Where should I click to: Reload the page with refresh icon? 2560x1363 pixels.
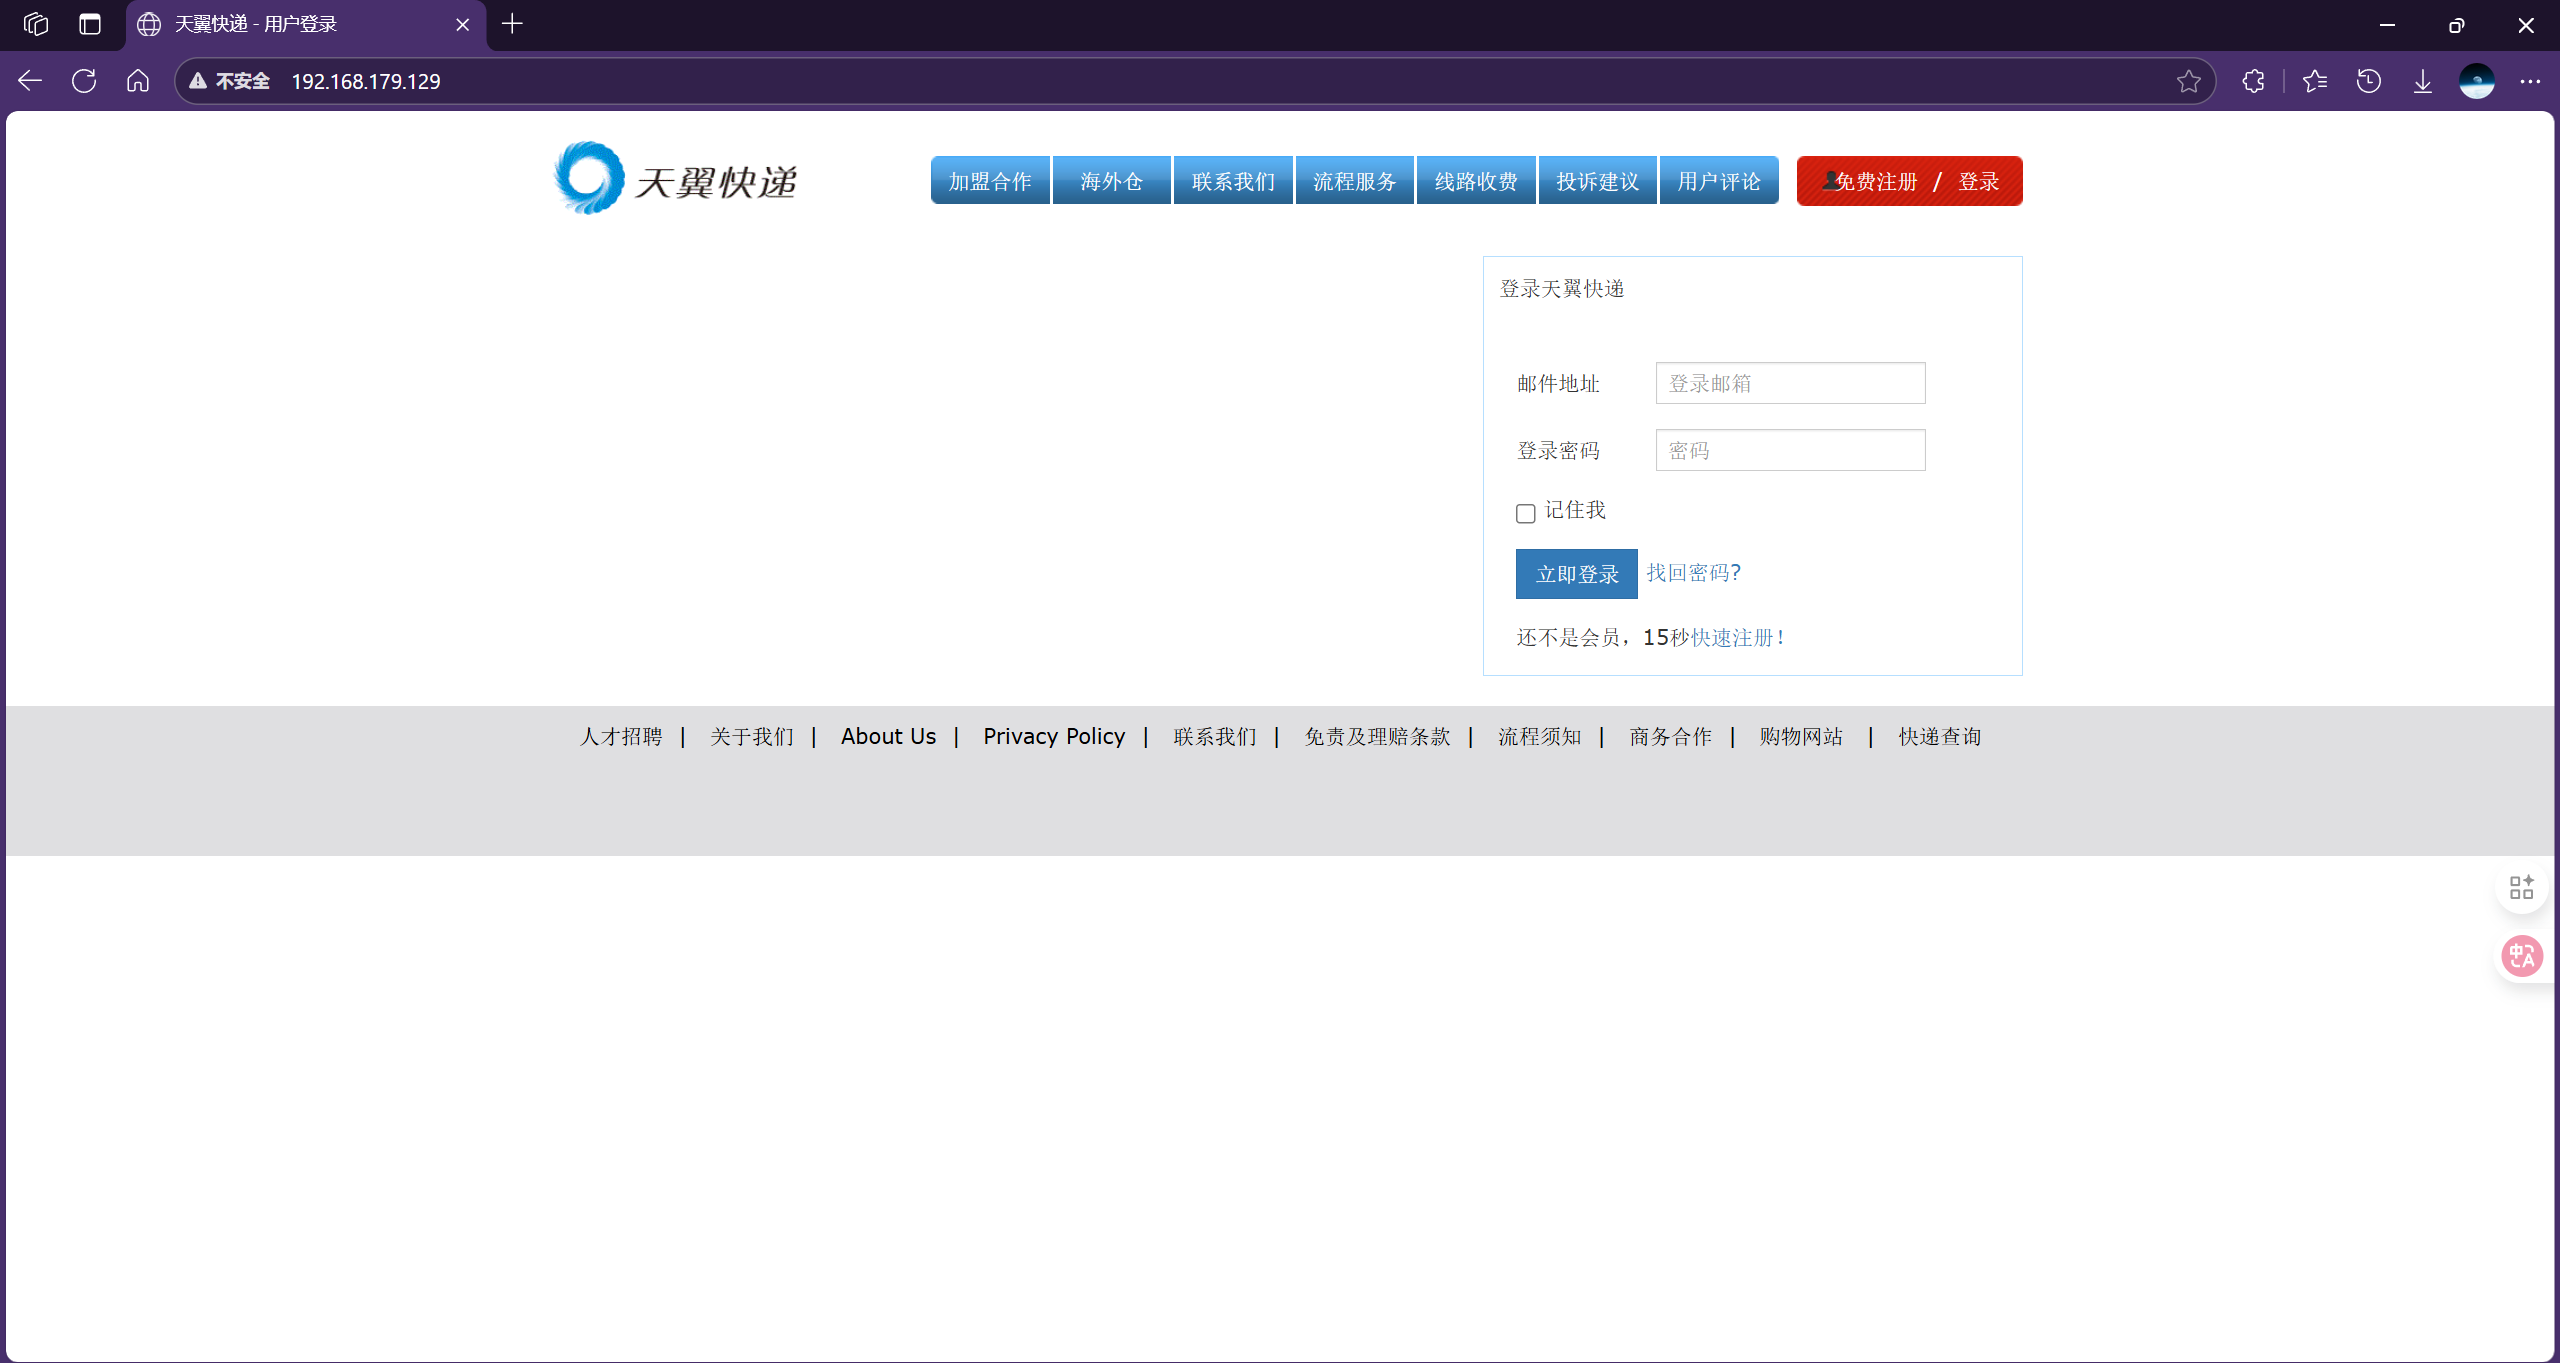click(84, 81)
